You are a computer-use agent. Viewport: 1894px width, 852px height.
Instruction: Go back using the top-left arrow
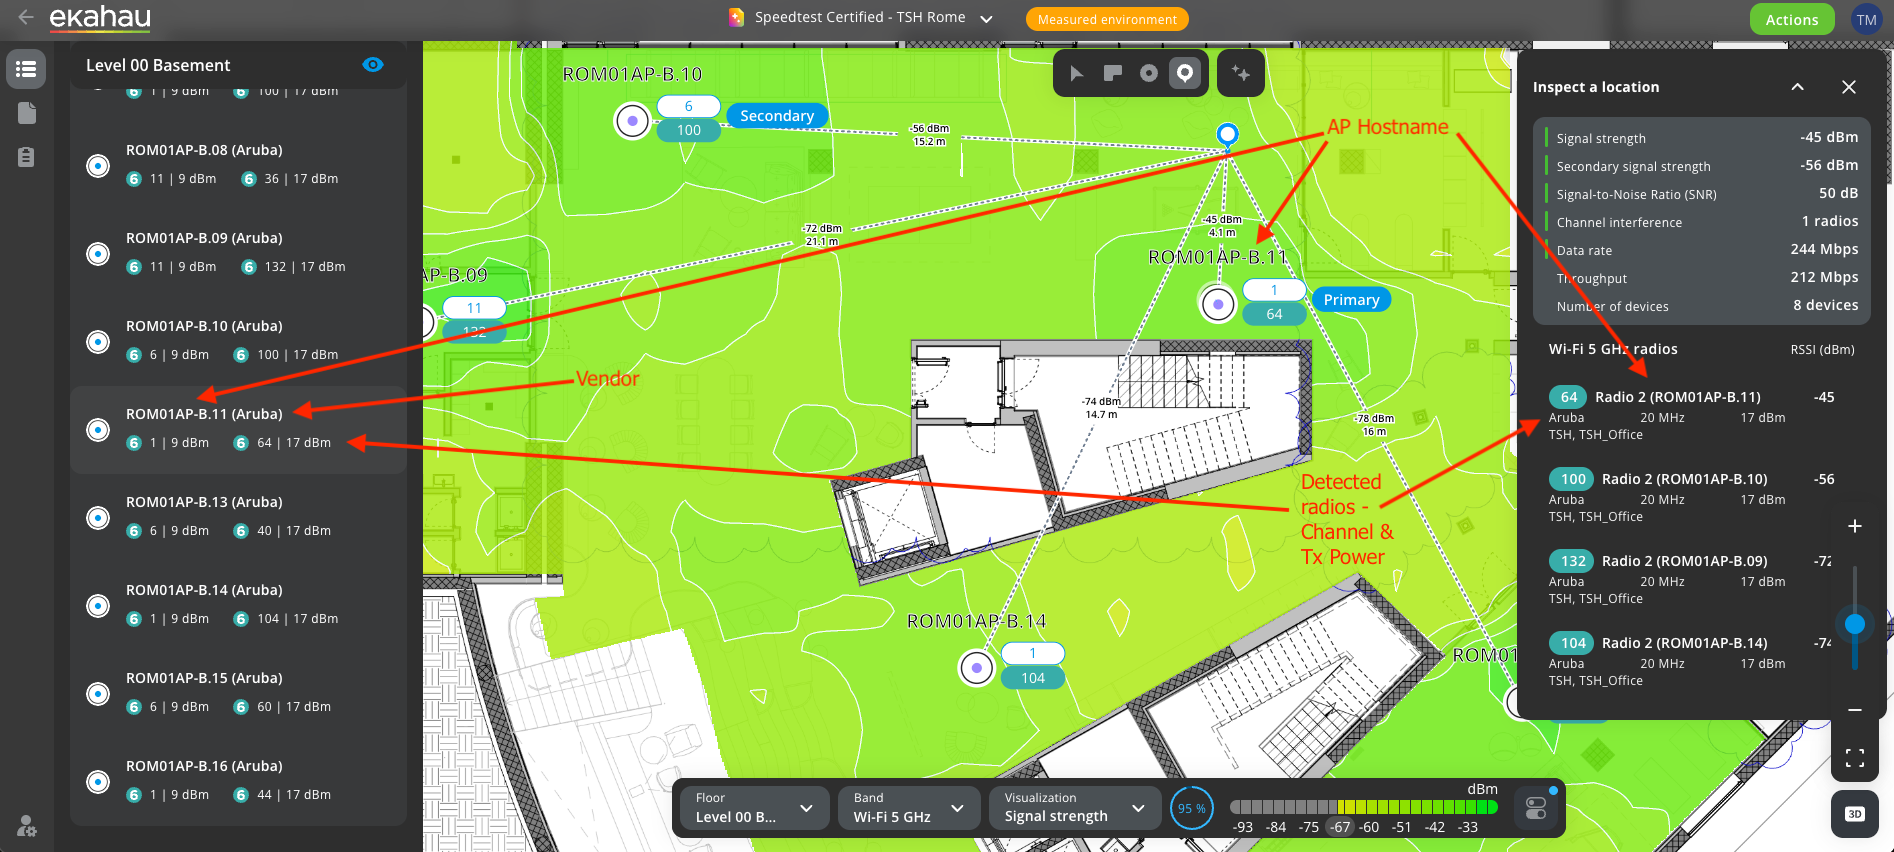pyautogui.click(x=26, y=17)
